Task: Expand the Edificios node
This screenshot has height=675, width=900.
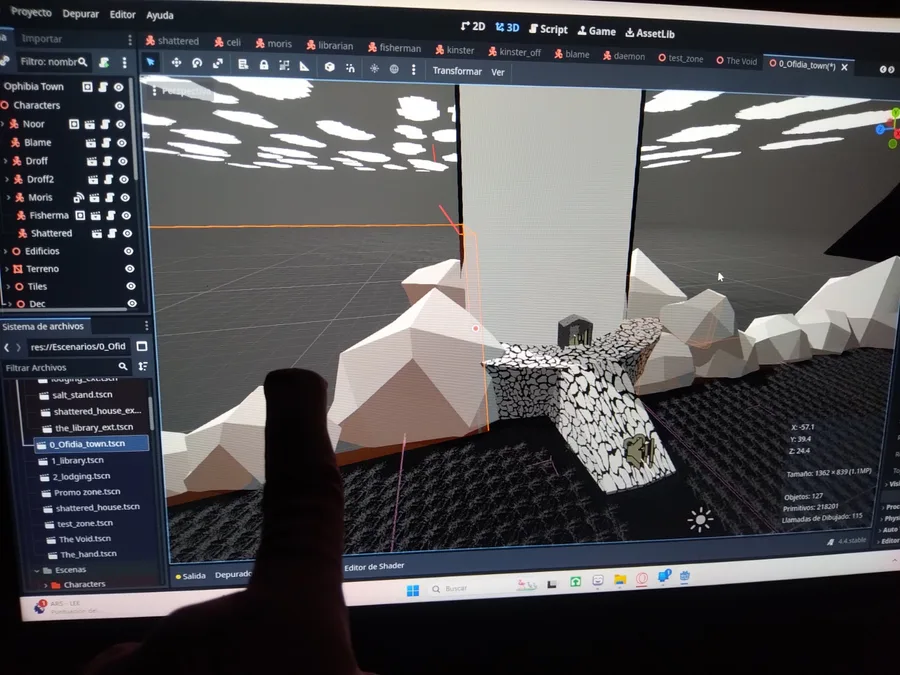Action: 6,251
